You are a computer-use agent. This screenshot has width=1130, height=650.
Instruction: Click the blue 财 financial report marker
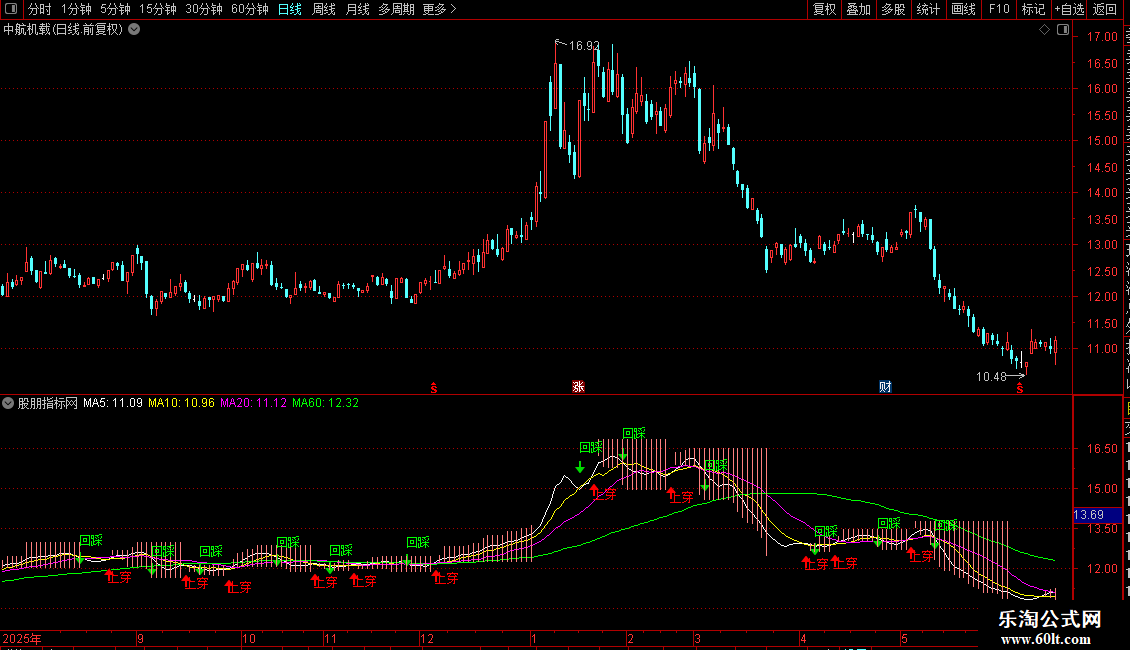pyautogui.click(x=885, y=387)
